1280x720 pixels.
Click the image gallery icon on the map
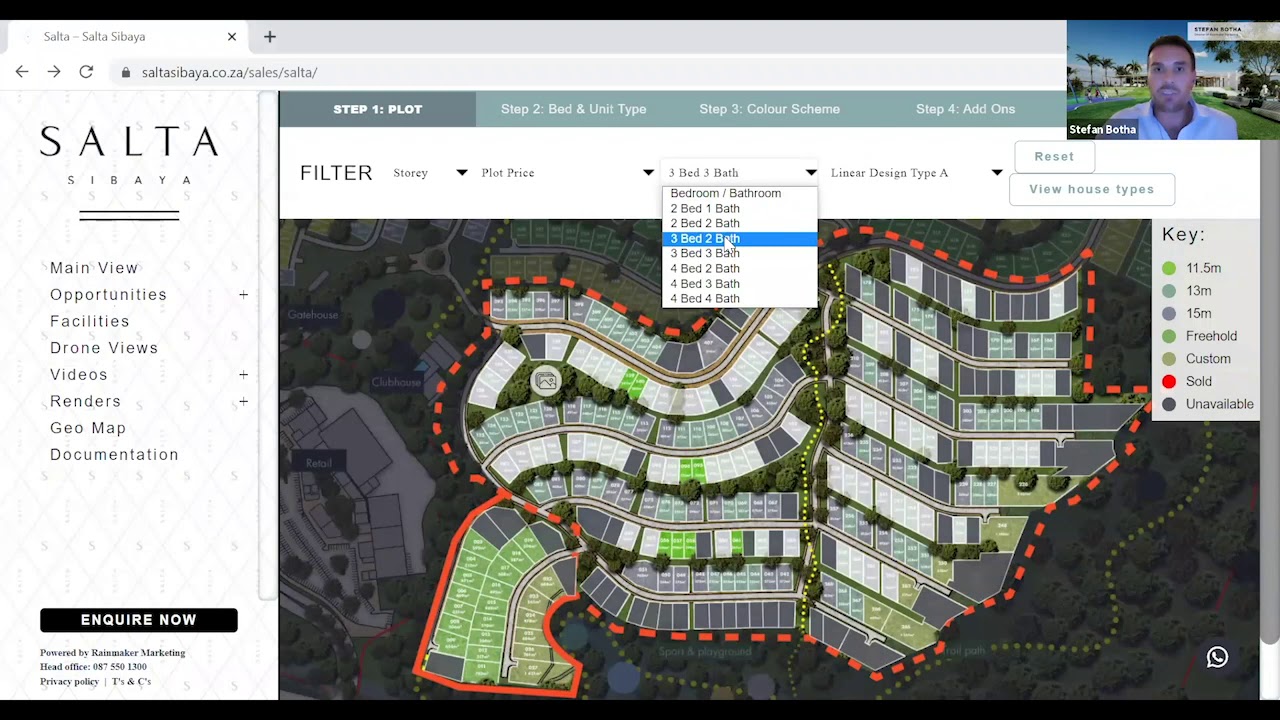coord(546,381)
